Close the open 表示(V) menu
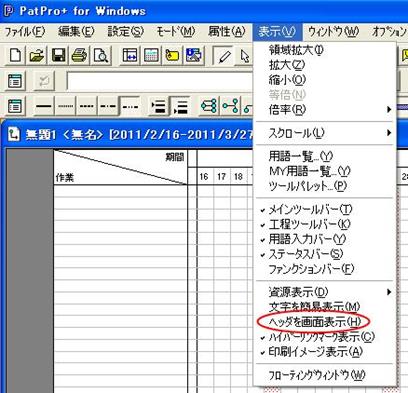Image resolution: width=408 pixels, height=393 pixels. click(277, 32)
